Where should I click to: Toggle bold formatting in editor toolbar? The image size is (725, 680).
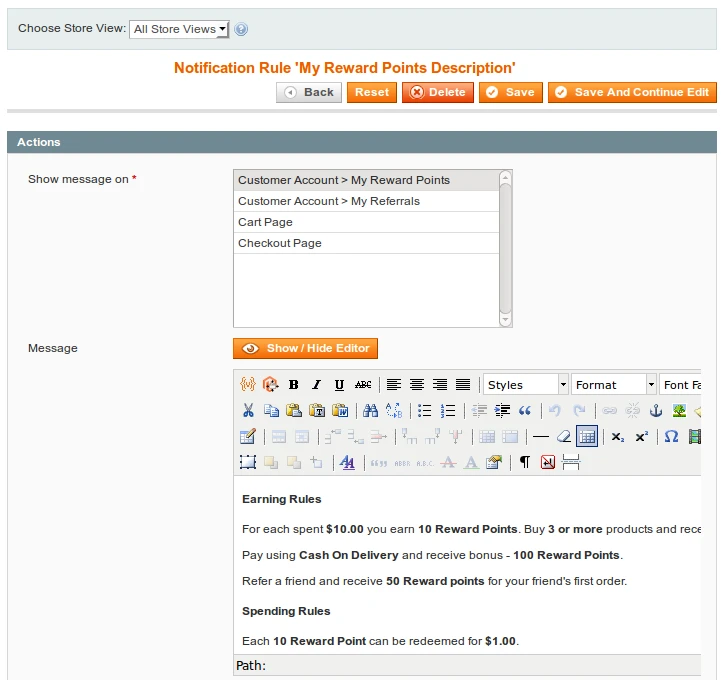point(294,385)
